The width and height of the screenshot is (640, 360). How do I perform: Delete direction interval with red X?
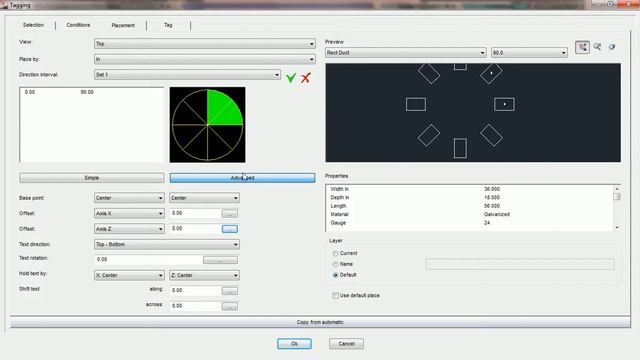point(305,78)
